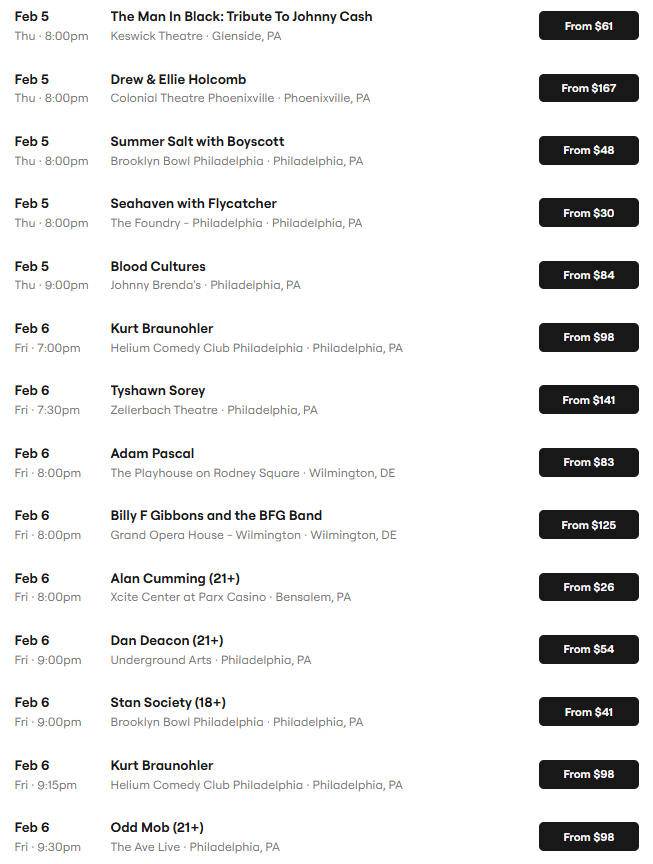
Task: Open the Tyshawn Sorey event title
Action: click(157, 391)
